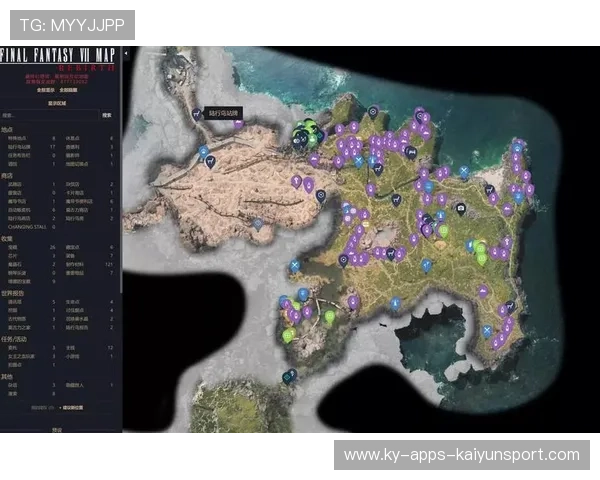Click the chocobo stop marker with tooltip
This screenshot has width=600, height=480.
[x=196, y=115]
